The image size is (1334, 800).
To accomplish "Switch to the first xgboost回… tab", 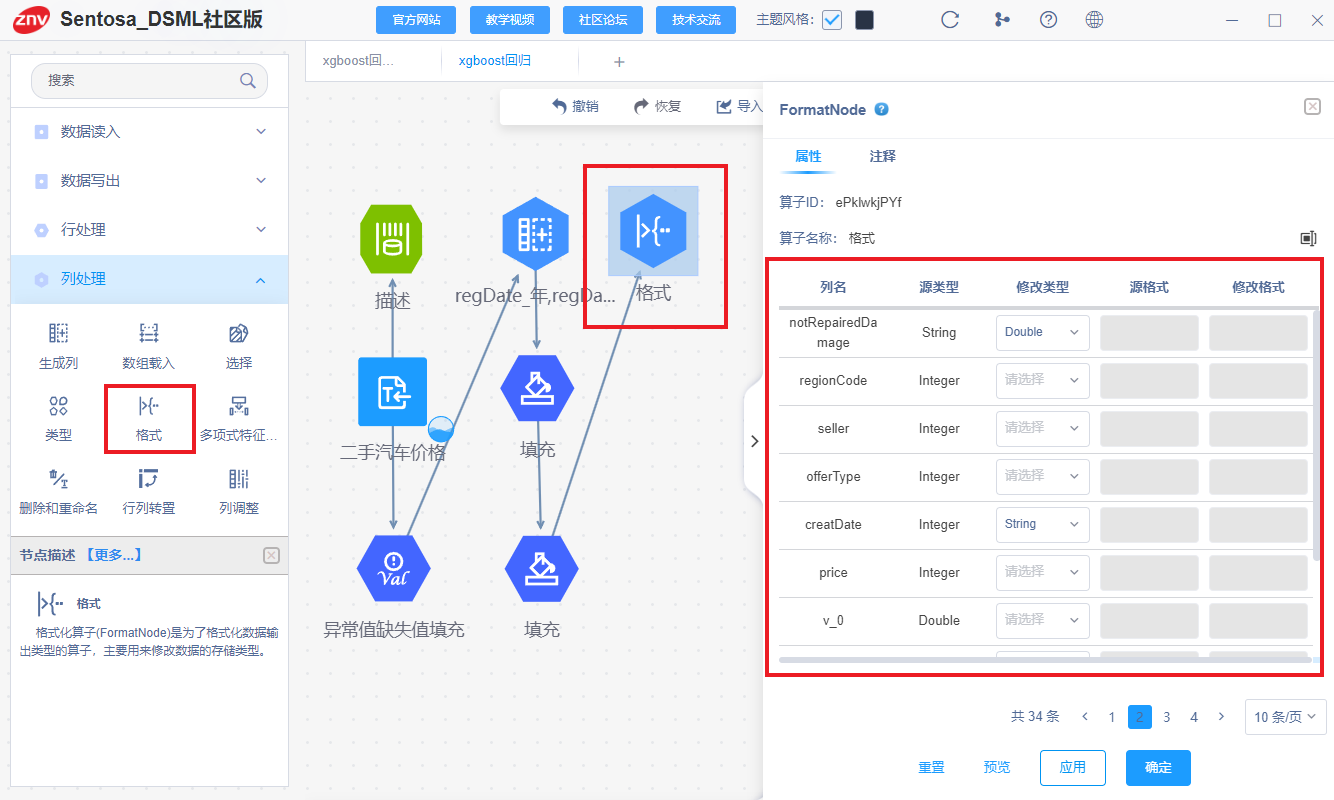I will click(x=359, y=61).
